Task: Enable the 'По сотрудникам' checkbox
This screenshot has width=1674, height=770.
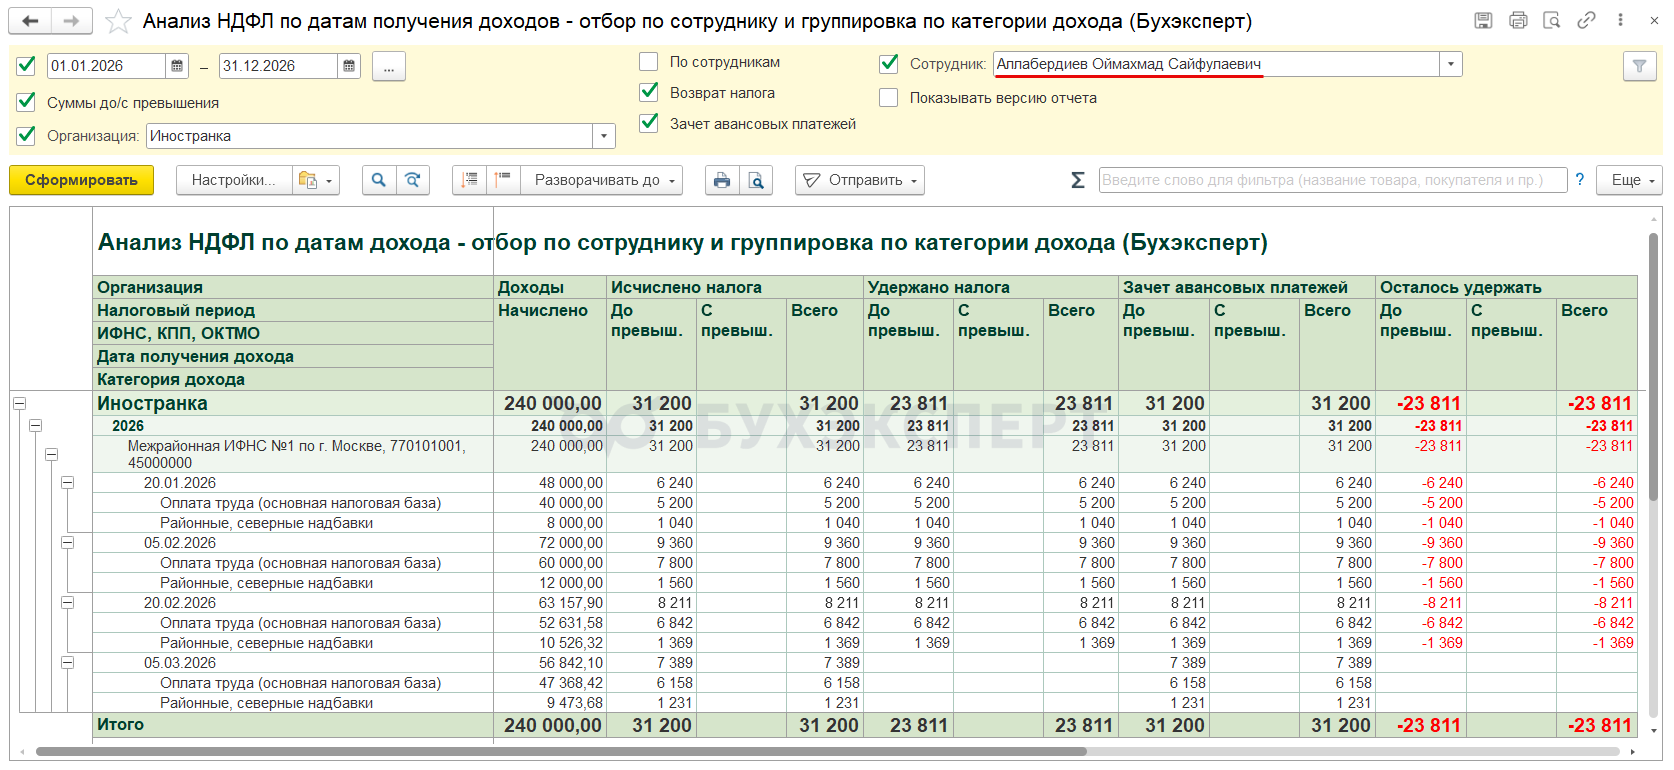Action: 649,62
